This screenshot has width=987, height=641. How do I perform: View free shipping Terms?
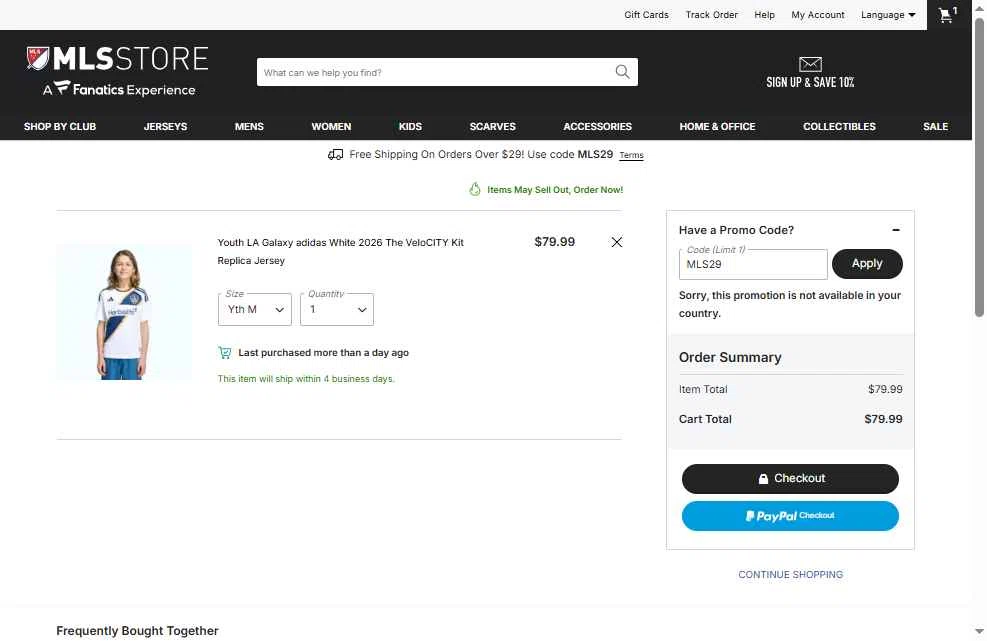pyautogui.click(x=631, y=156)
